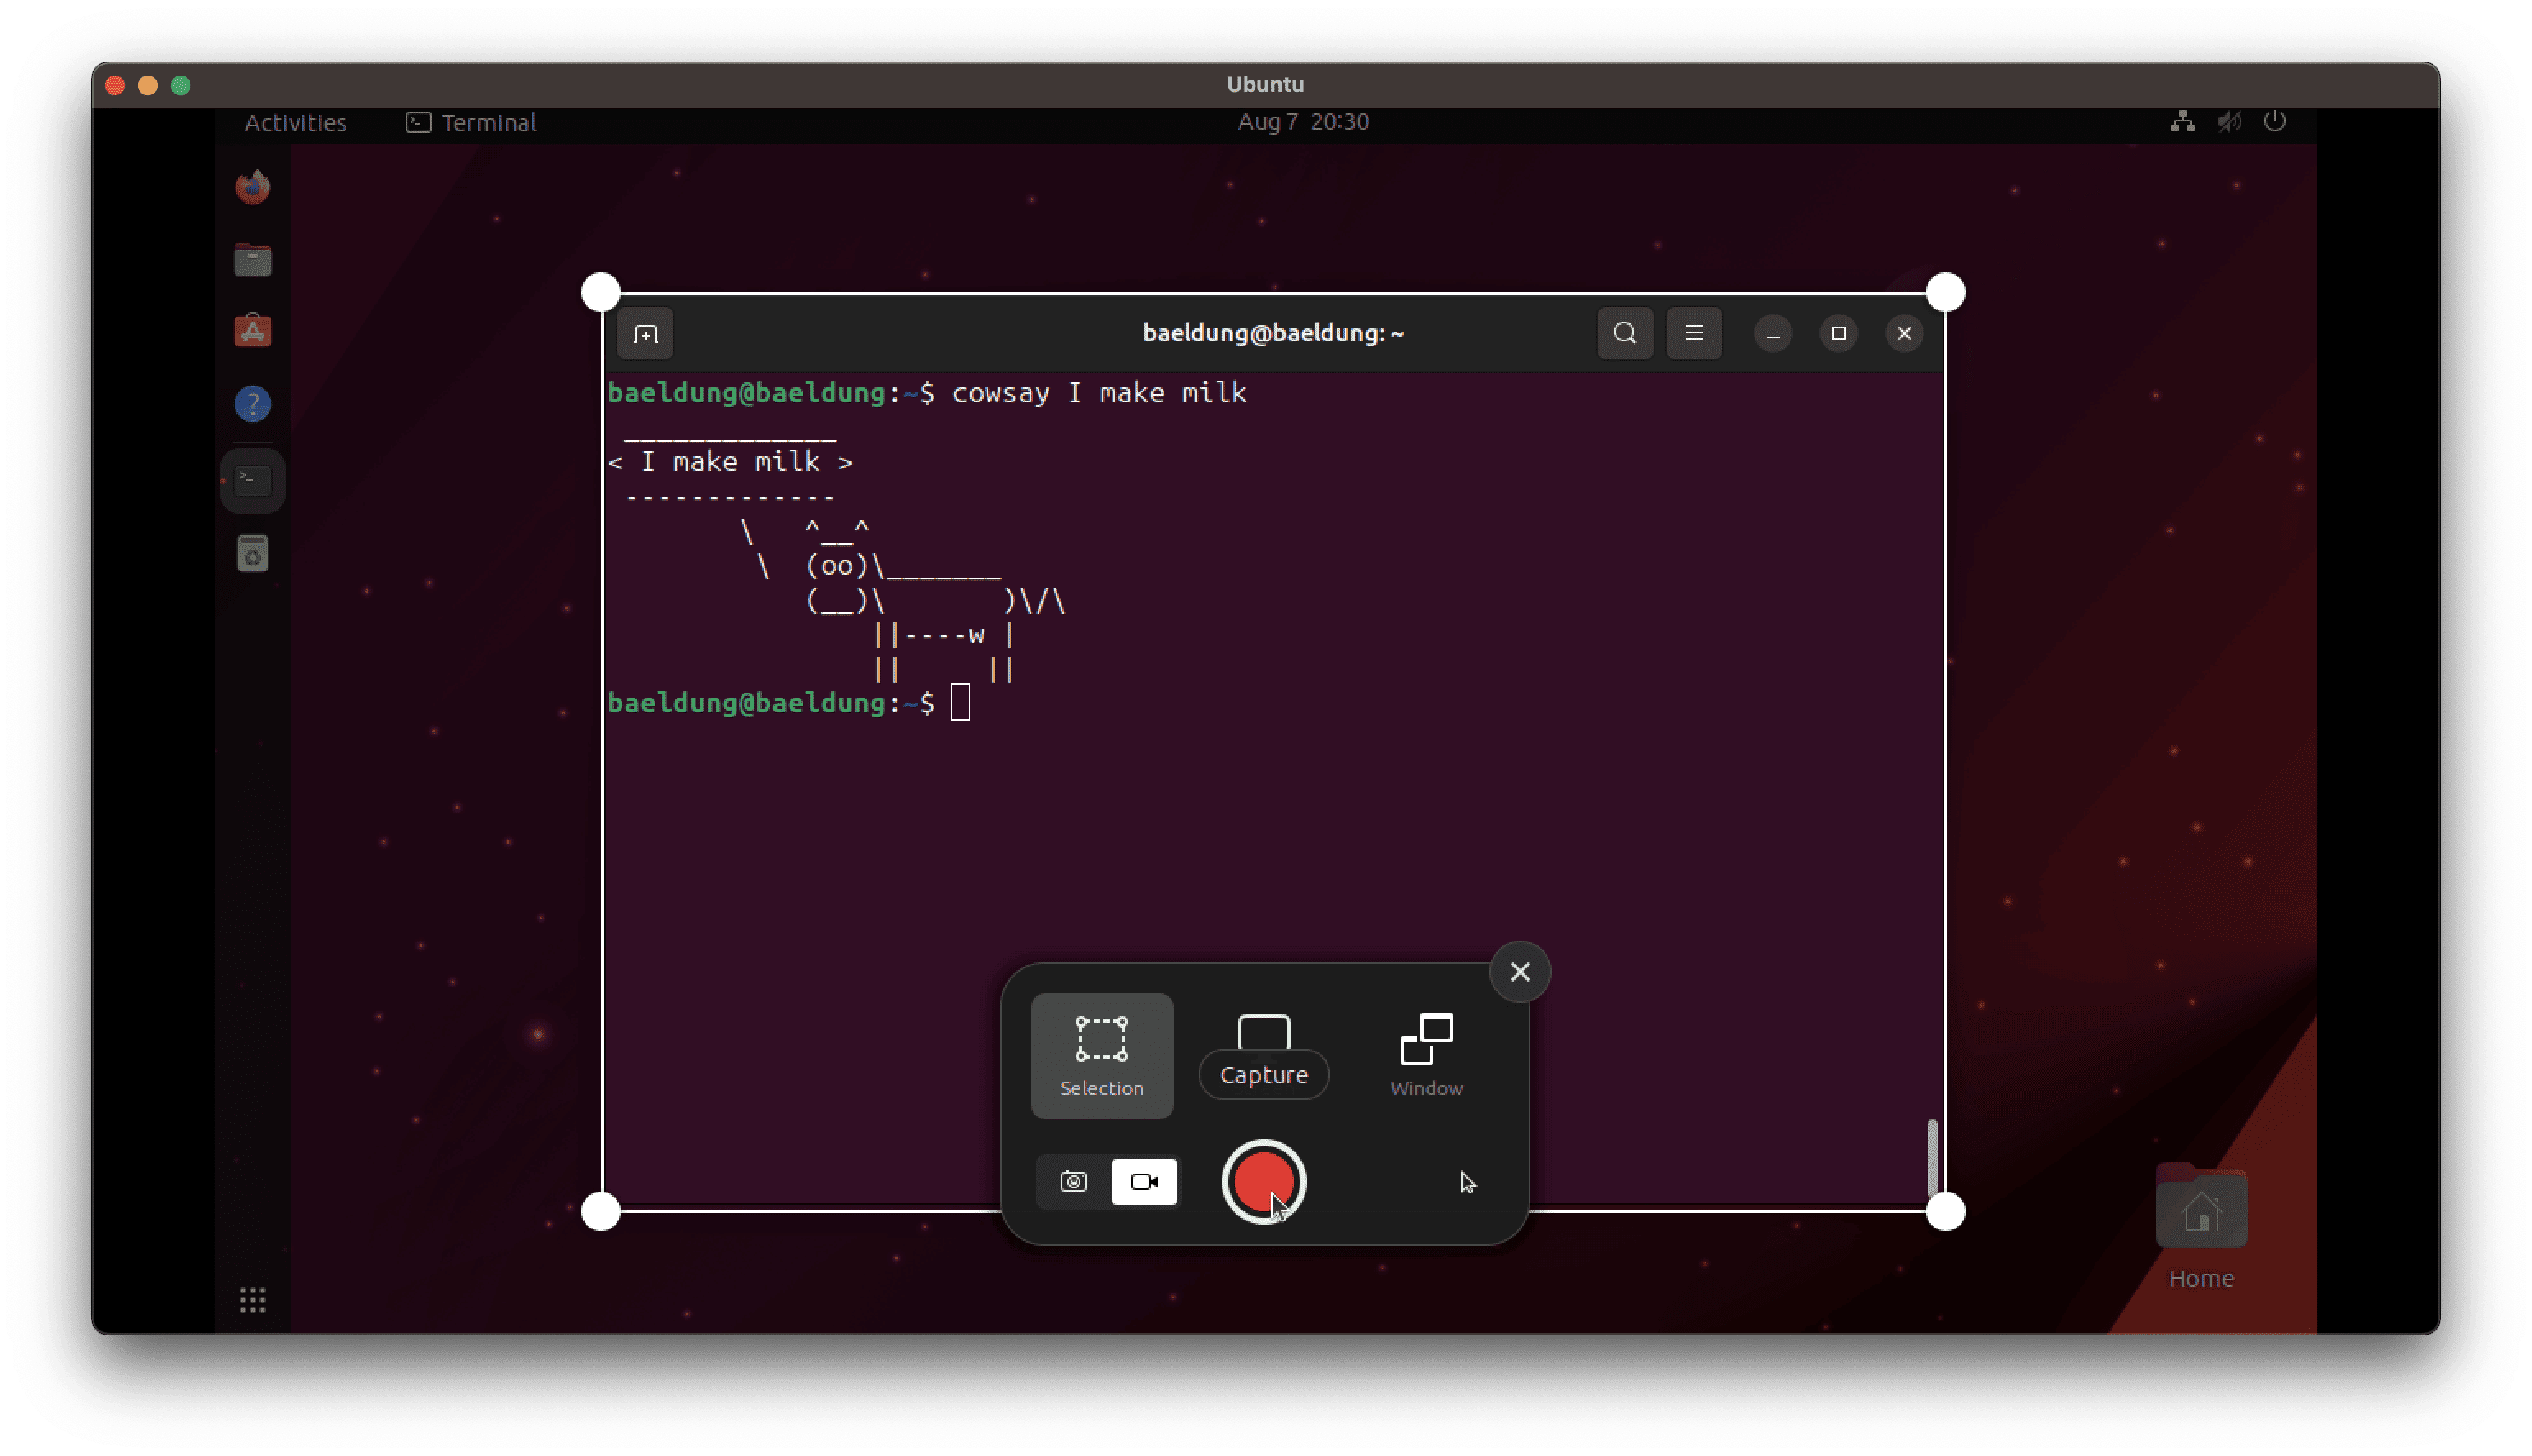Minimize the terminal window
The width and height of the screenshot is (2532, 1456).
point(1772,333)
